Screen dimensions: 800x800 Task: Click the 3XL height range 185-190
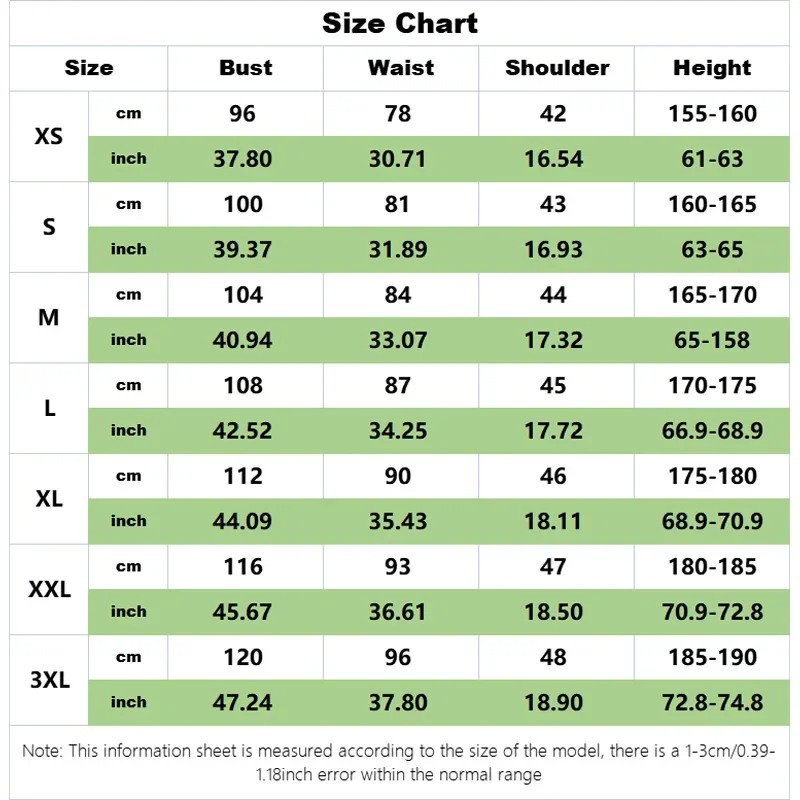click(x=712, y=657)
